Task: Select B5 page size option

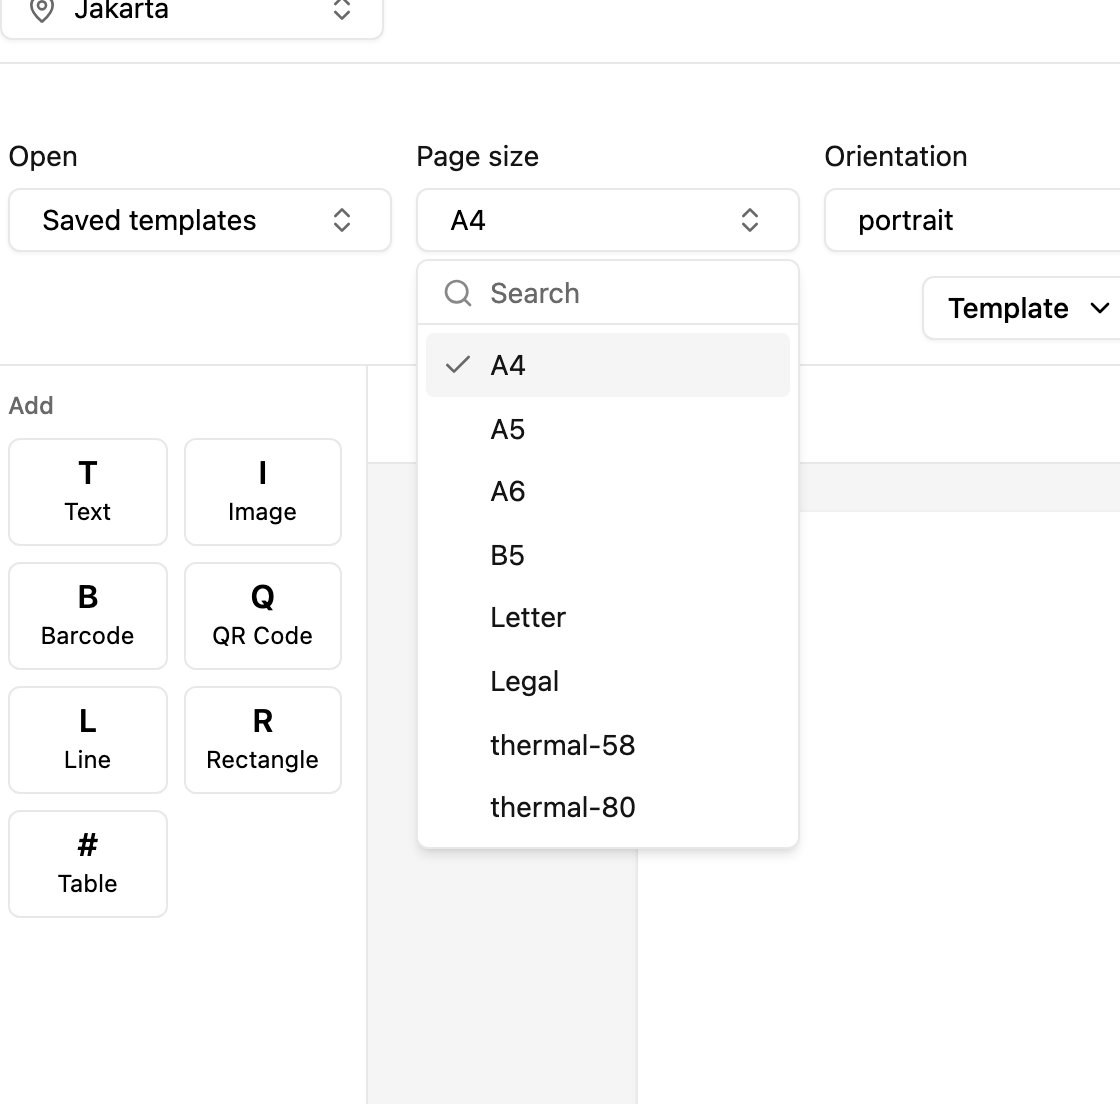Action: pos(608,555)
